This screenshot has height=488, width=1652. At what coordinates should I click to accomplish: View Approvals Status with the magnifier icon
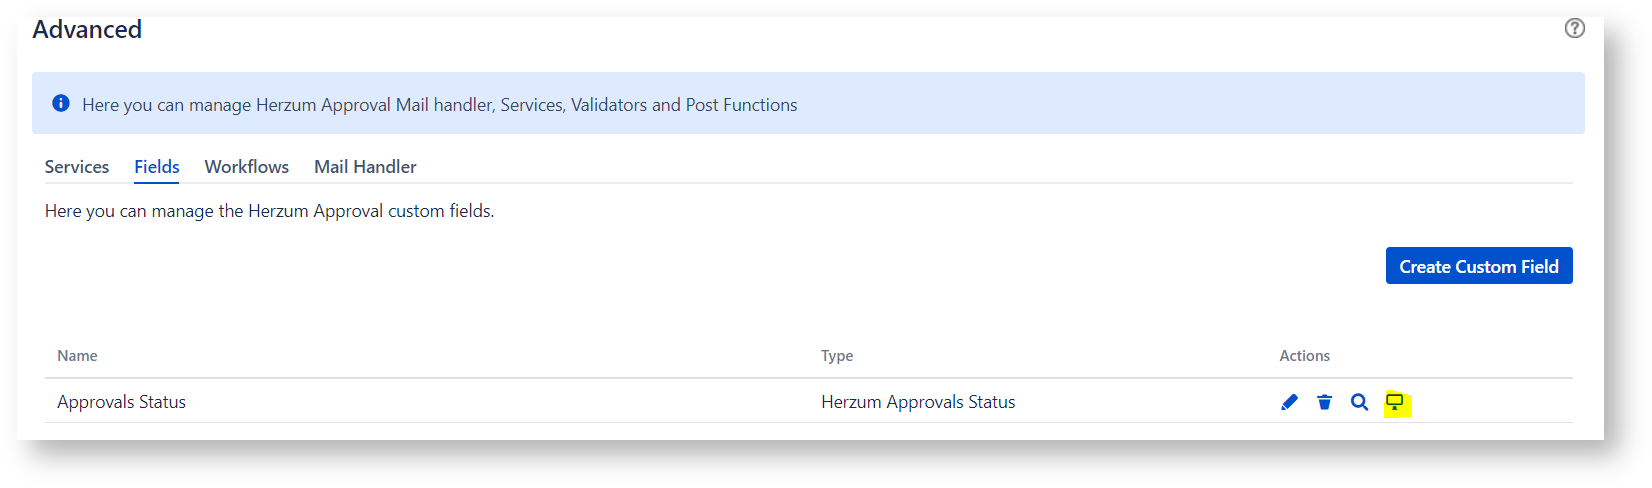(1359, 402)
